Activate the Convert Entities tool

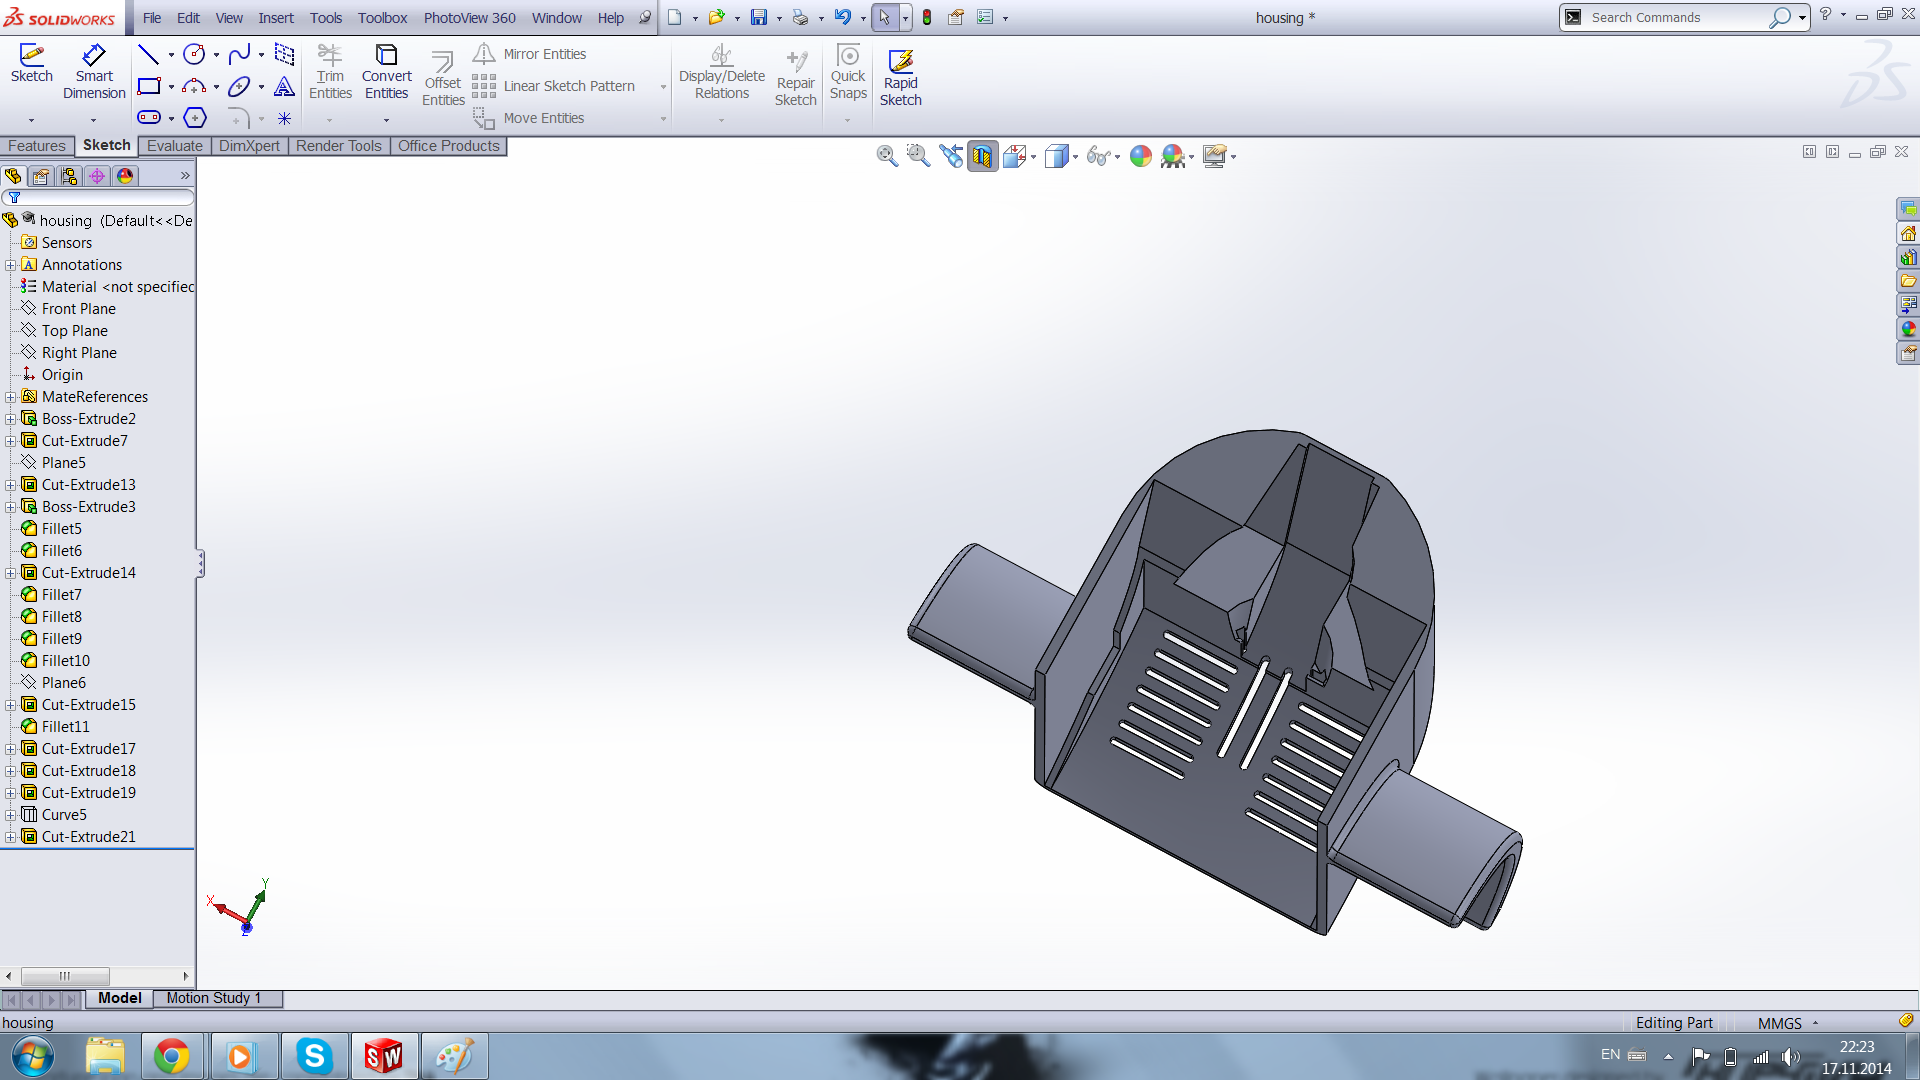tap(386, 70)
